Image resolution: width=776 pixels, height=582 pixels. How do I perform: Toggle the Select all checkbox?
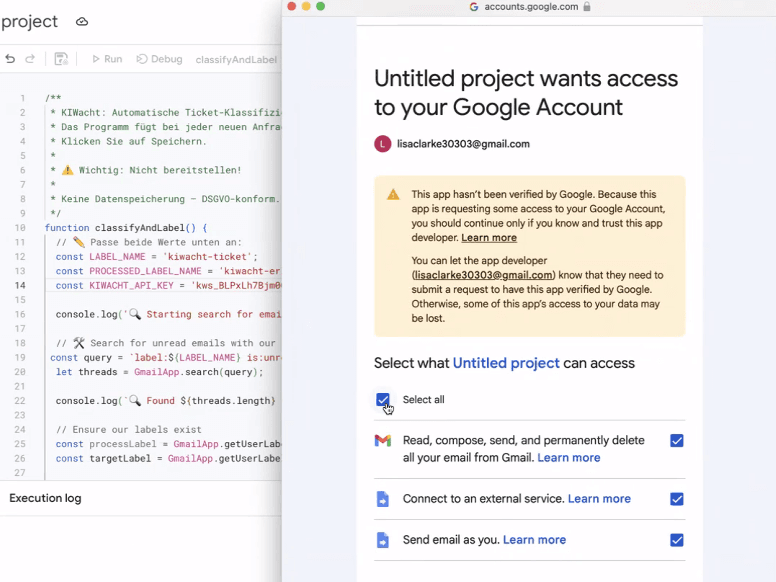(x=383, y=399)
